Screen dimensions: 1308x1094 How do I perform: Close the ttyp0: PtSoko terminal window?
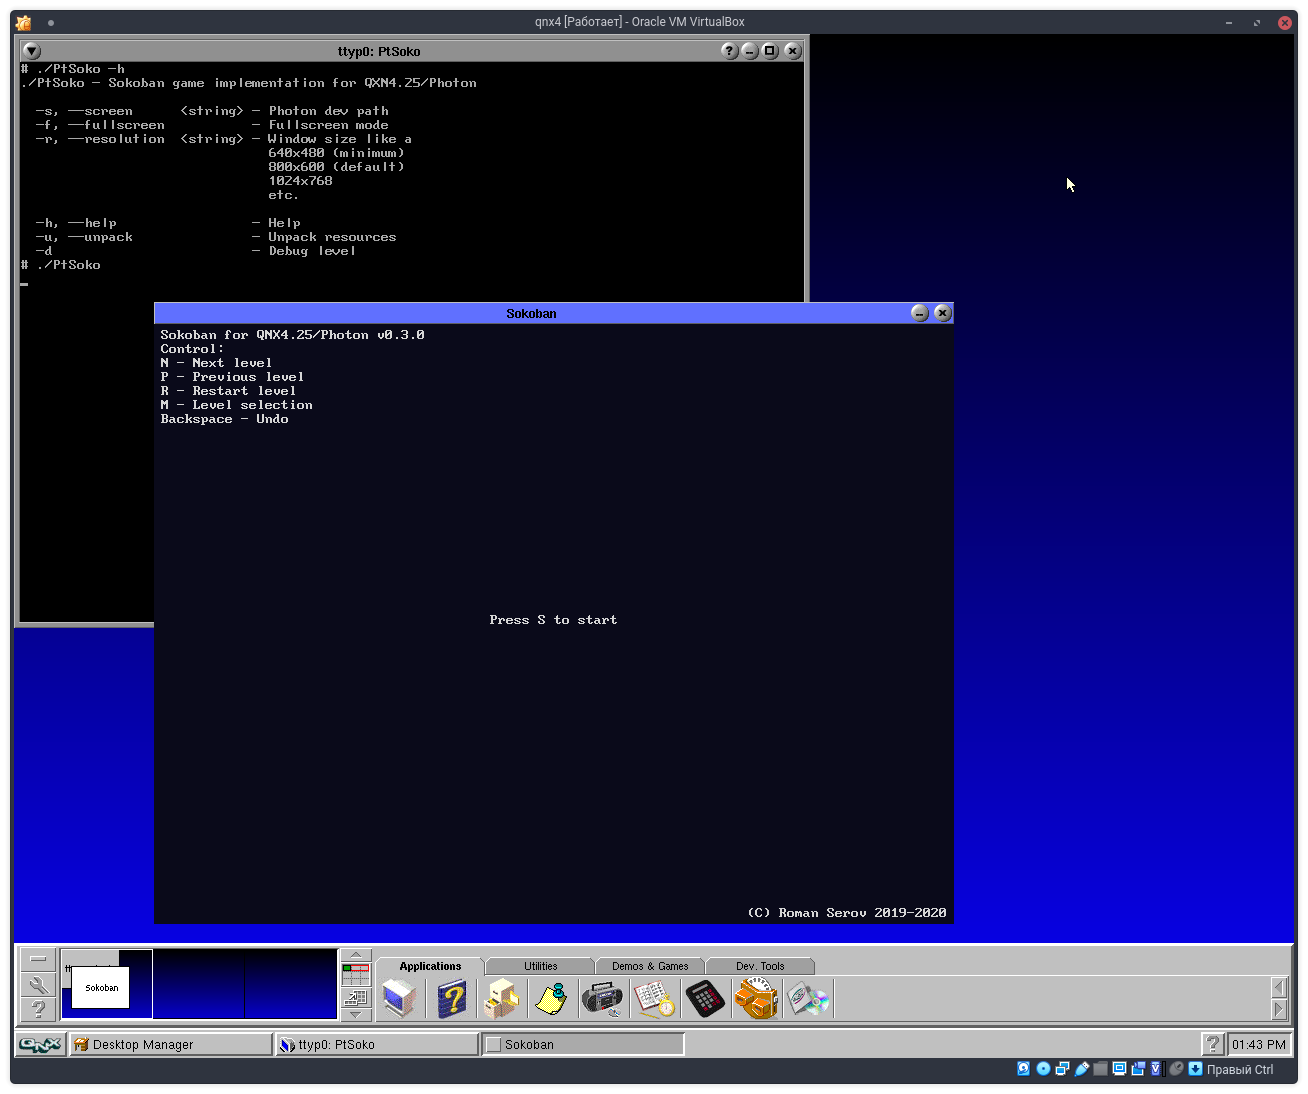[792, 51]
